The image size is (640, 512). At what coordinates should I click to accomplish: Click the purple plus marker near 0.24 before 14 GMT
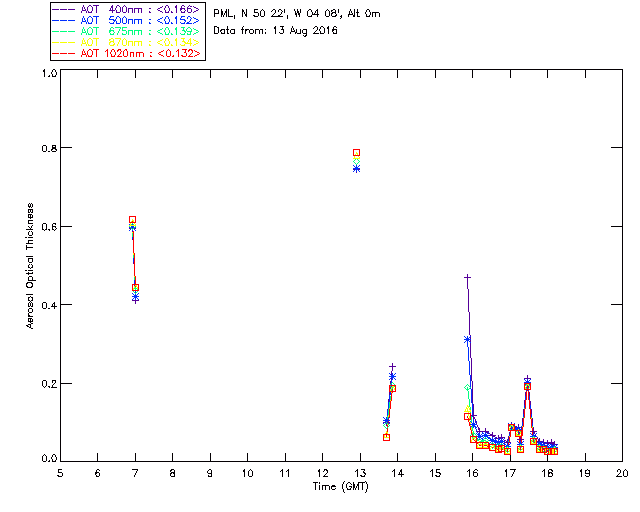coord(392,367)
